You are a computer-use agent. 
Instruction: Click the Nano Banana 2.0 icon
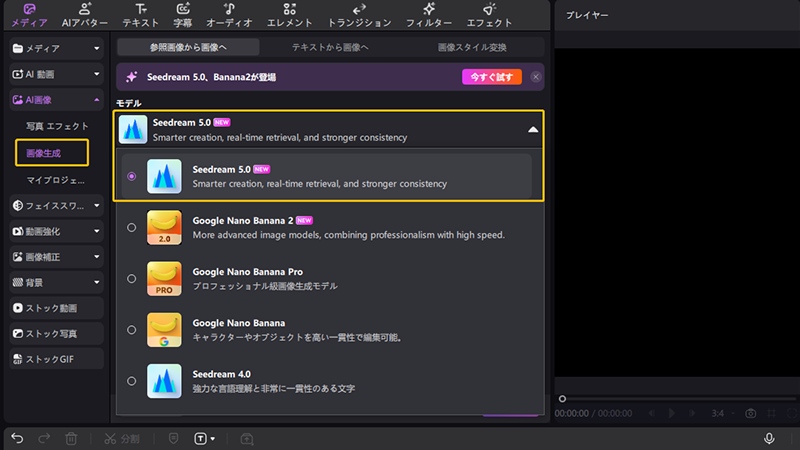tap(164, 228)
